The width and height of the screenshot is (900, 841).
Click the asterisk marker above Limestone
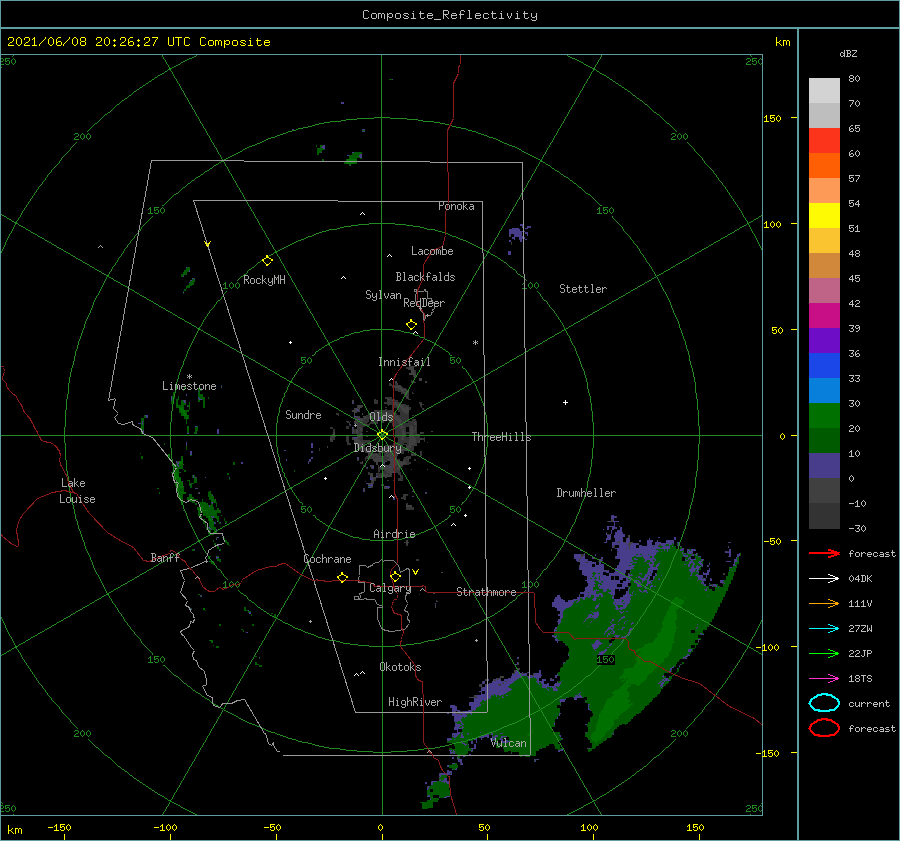(189, 377)
